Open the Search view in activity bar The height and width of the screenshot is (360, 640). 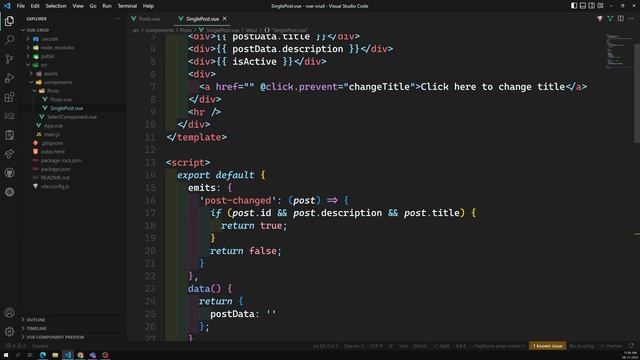pyautogui.click(x=9, y=40)
